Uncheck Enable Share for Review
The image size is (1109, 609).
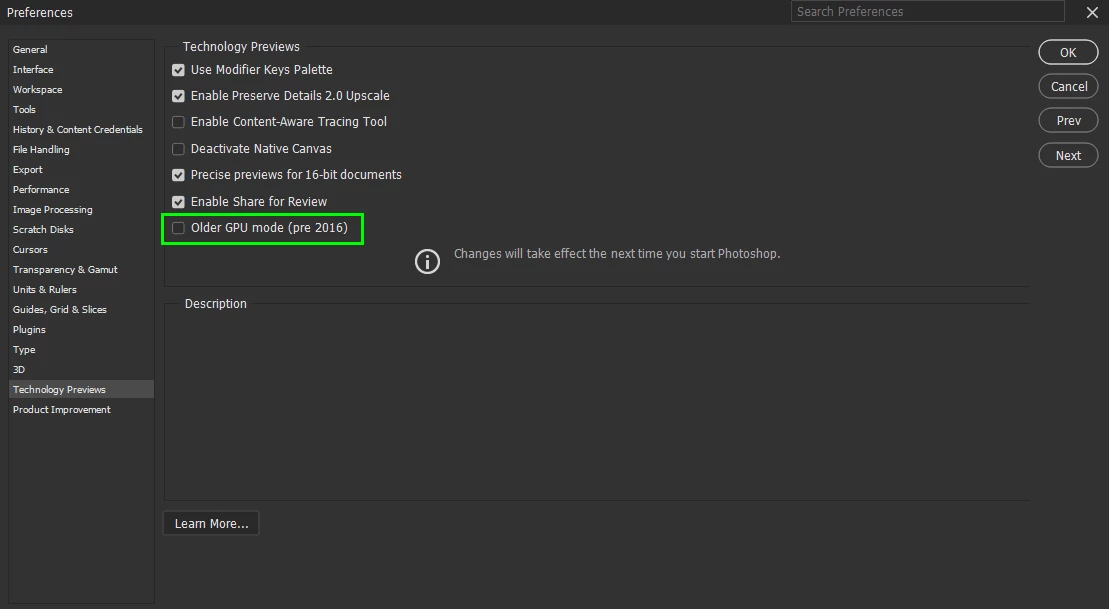tap(178, 202)
